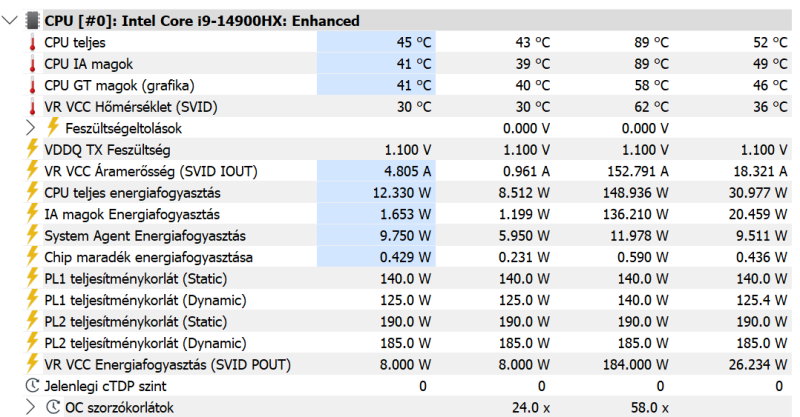Click the 26.234 W VR VCC average value
800x417 pixels.
(x=758, y=364)
